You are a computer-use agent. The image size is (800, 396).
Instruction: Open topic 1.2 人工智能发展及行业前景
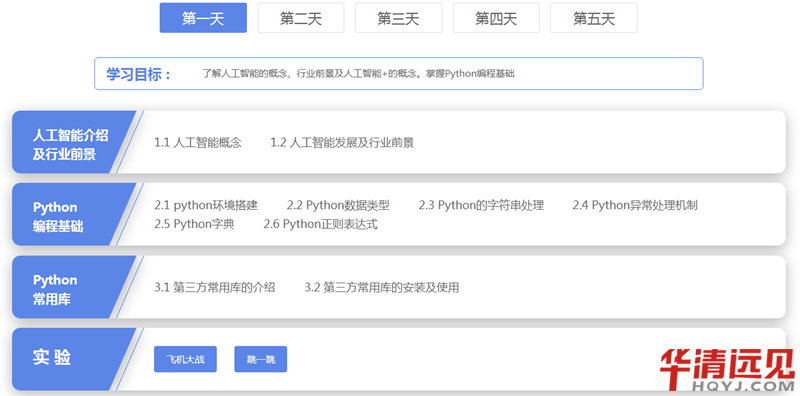point(342,143)
